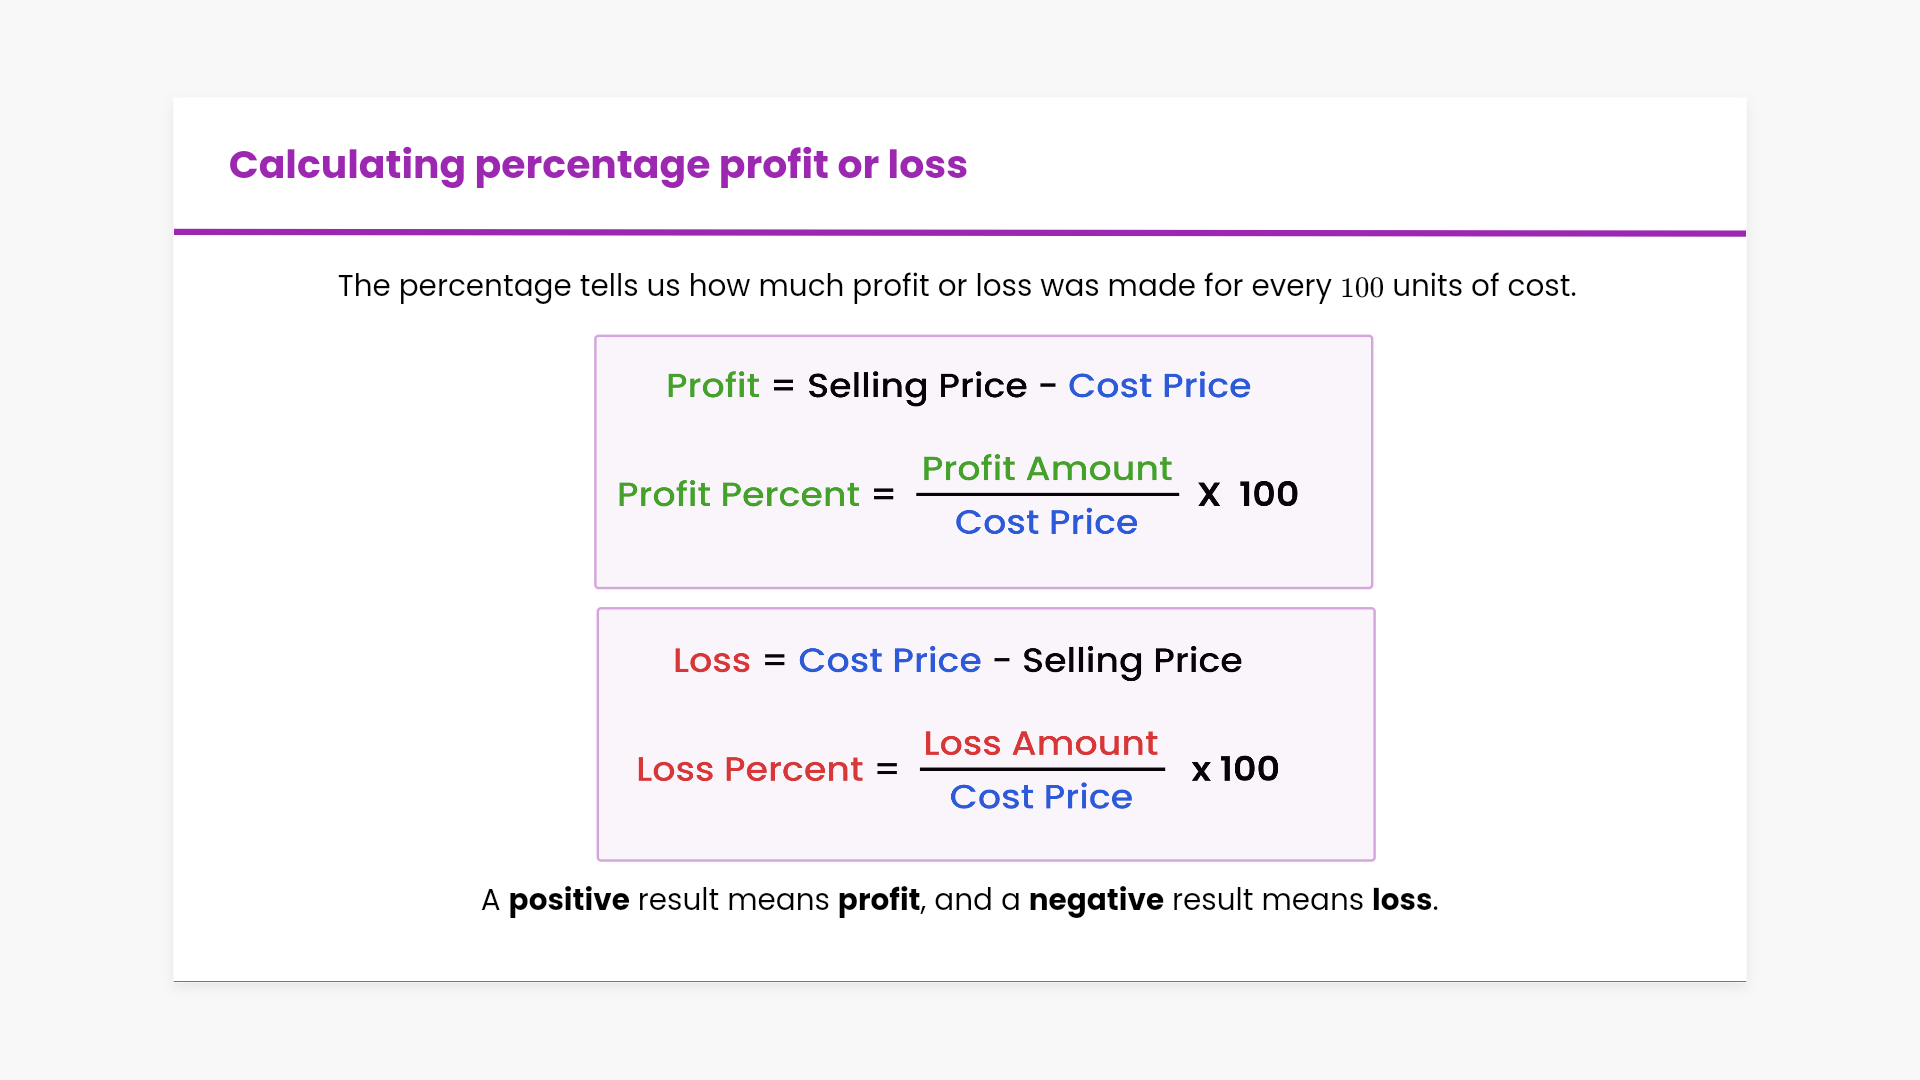
Task: Click the 'x 100' beside the loss fraction
Action: pyautogui.click(x=1234, y=769)
